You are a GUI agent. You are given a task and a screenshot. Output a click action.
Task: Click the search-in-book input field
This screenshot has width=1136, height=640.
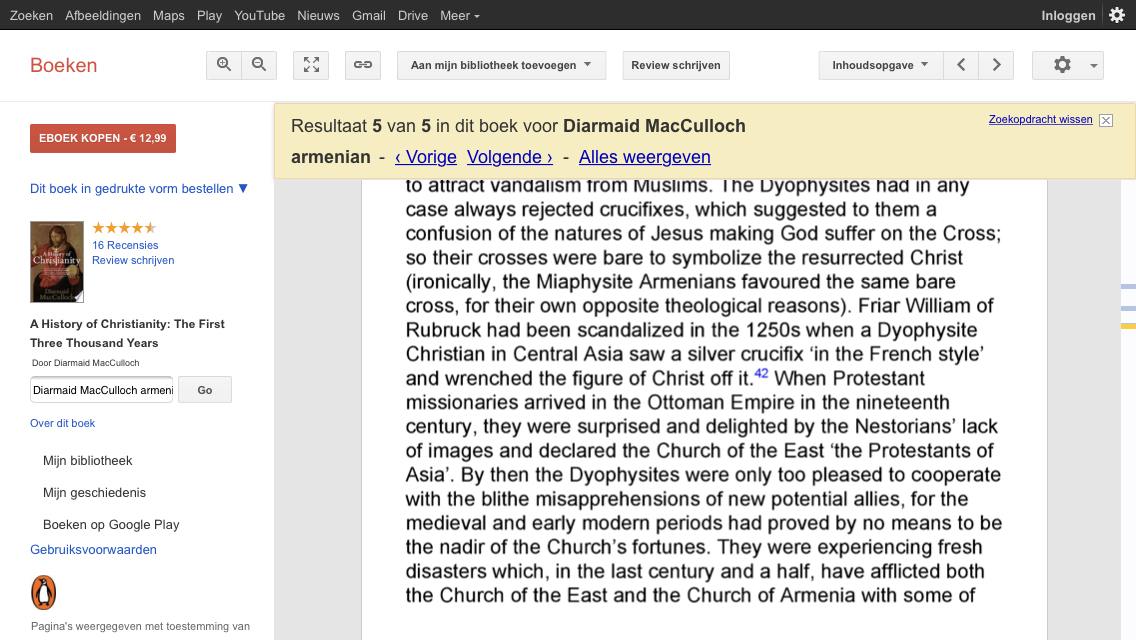click(x=101, y=390)
